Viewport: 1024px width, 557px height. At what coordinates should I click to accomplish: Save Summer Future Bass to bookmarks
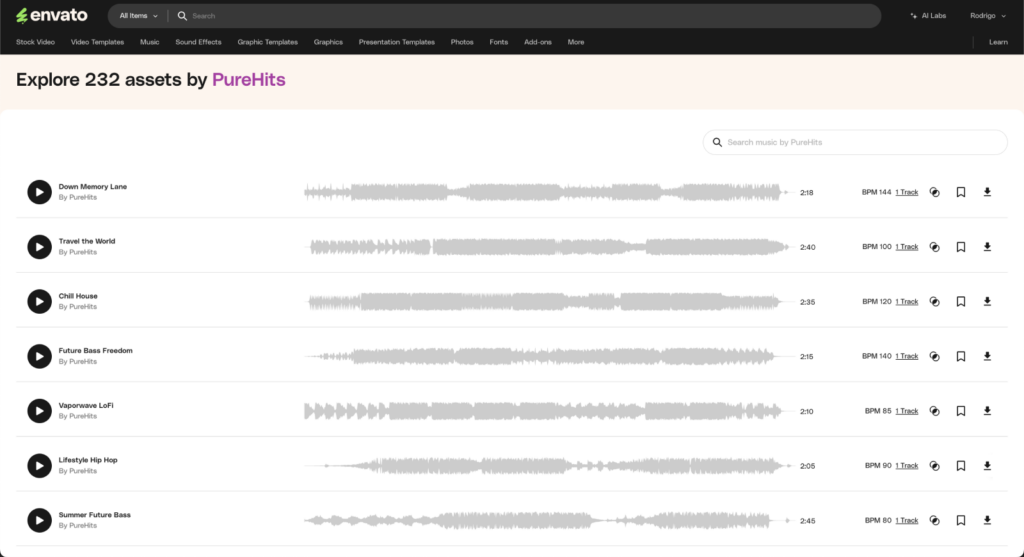[x=960, y=520]
